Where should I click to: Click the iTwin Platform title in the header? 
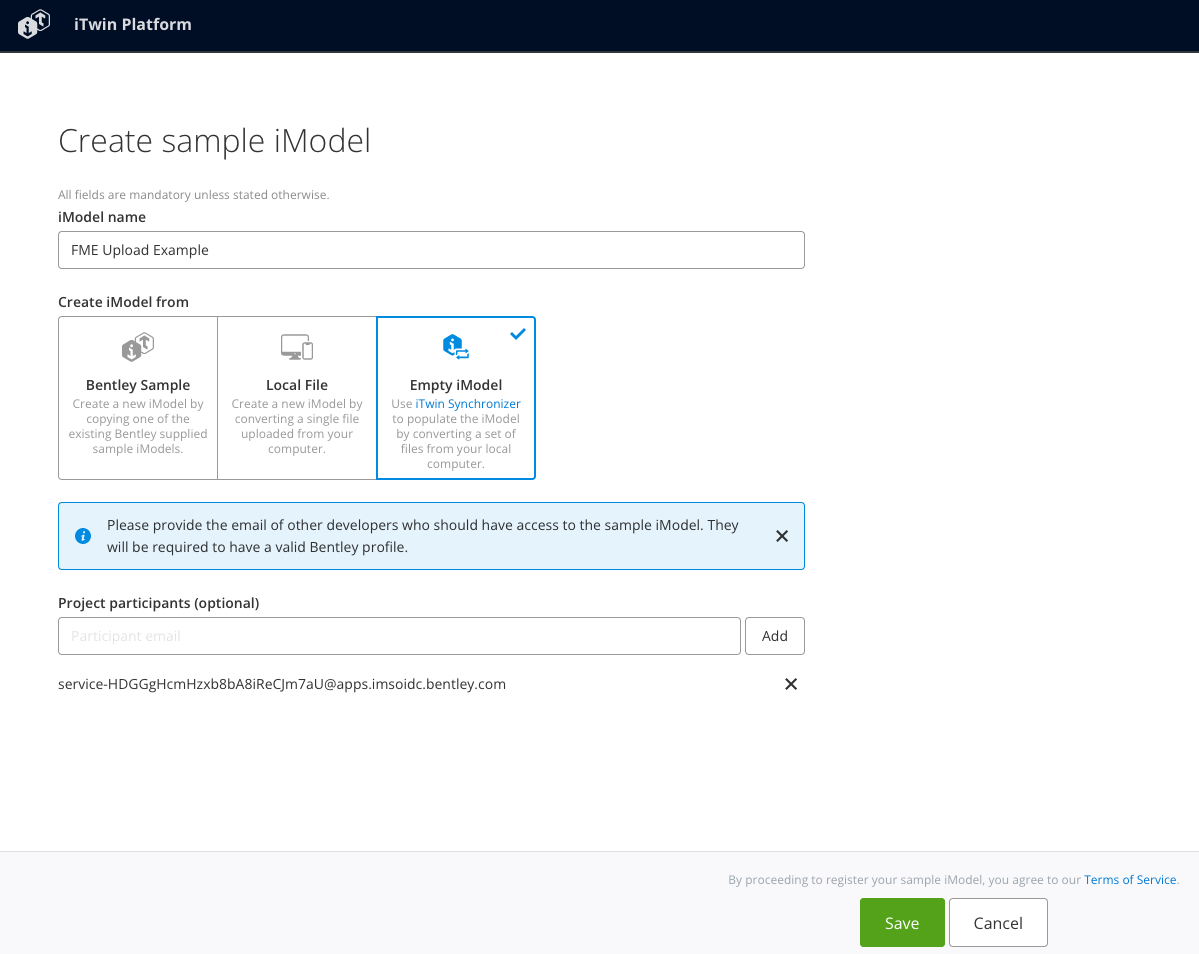tap(132, 24)
